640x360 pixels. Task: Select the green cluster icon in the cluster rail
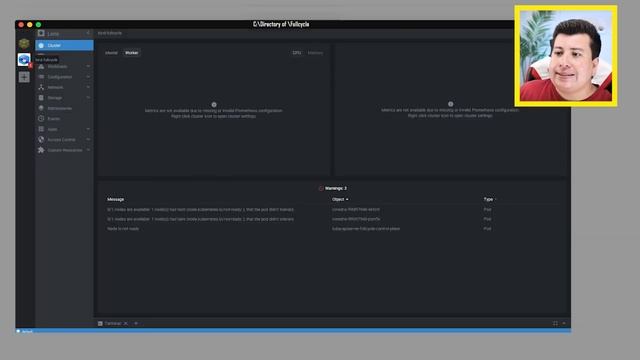point(24,43)
